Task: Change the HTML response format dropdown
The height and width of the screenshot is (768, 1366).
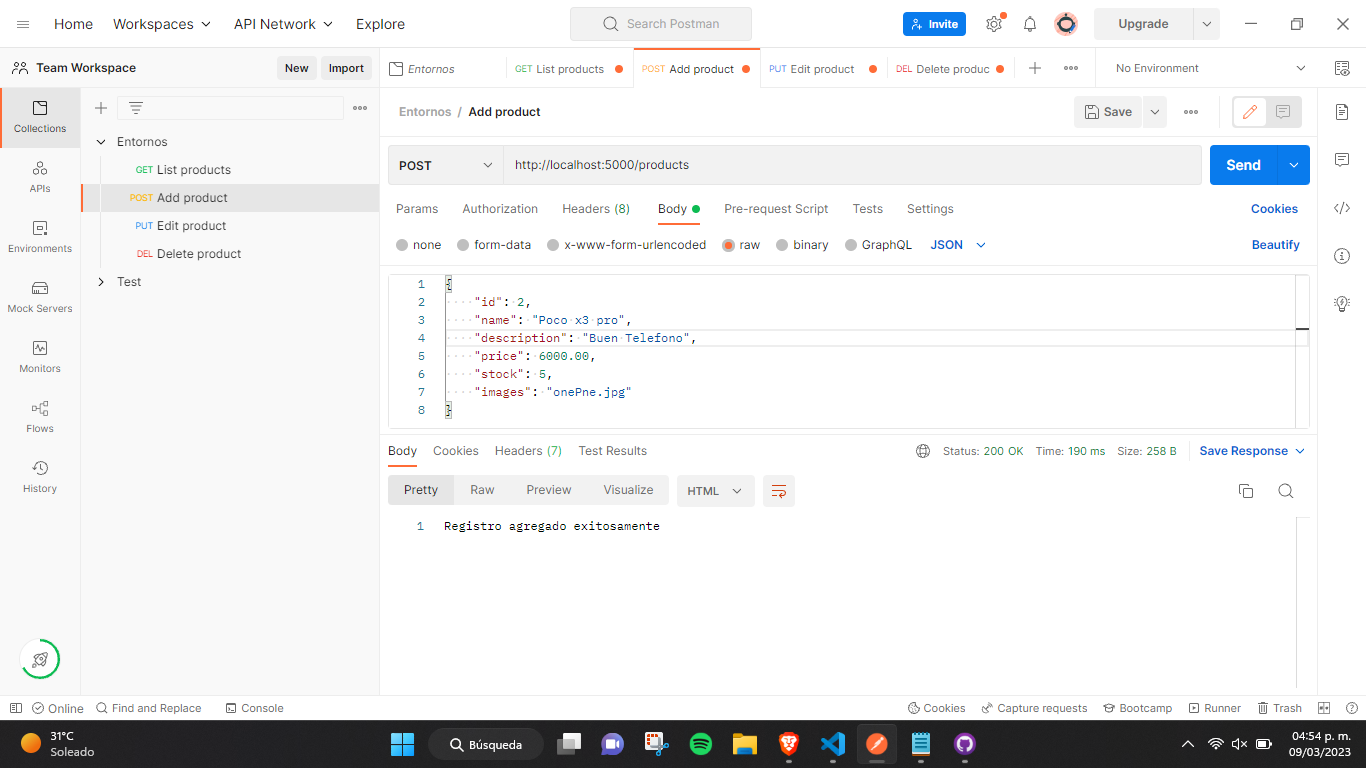Action: [716, 491]
